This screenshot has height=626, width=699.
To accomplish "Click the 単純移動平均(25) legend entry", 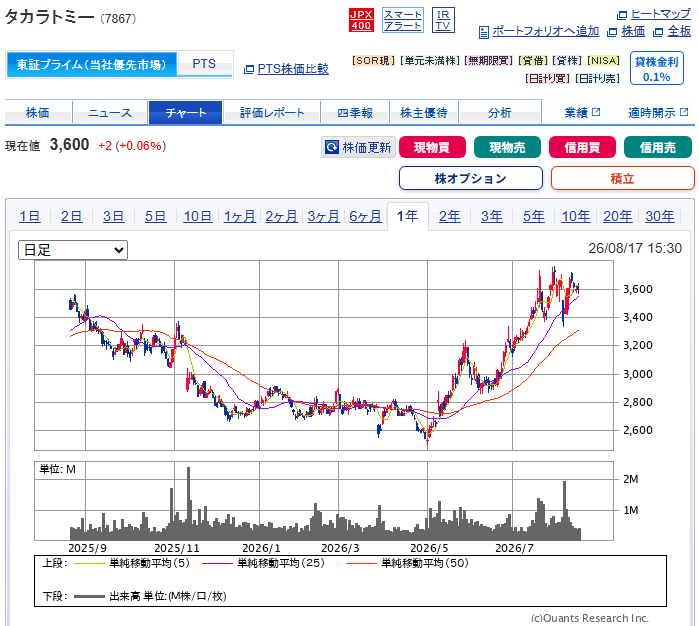I will tap(263, 563).
